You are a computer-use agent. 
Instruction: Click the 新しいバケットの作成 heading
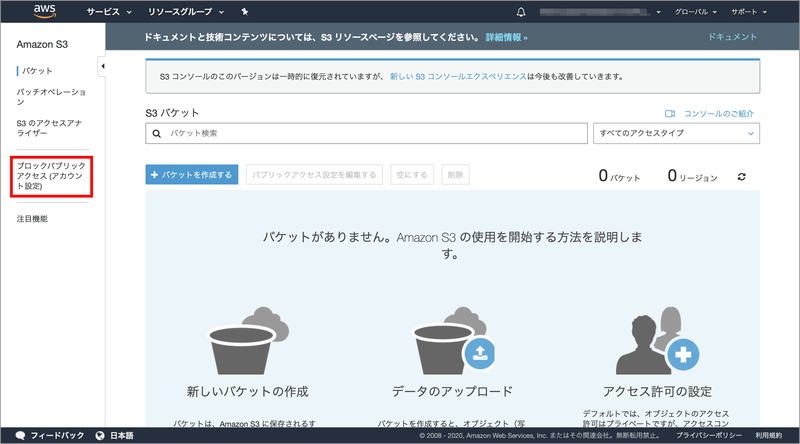[247, 391]
